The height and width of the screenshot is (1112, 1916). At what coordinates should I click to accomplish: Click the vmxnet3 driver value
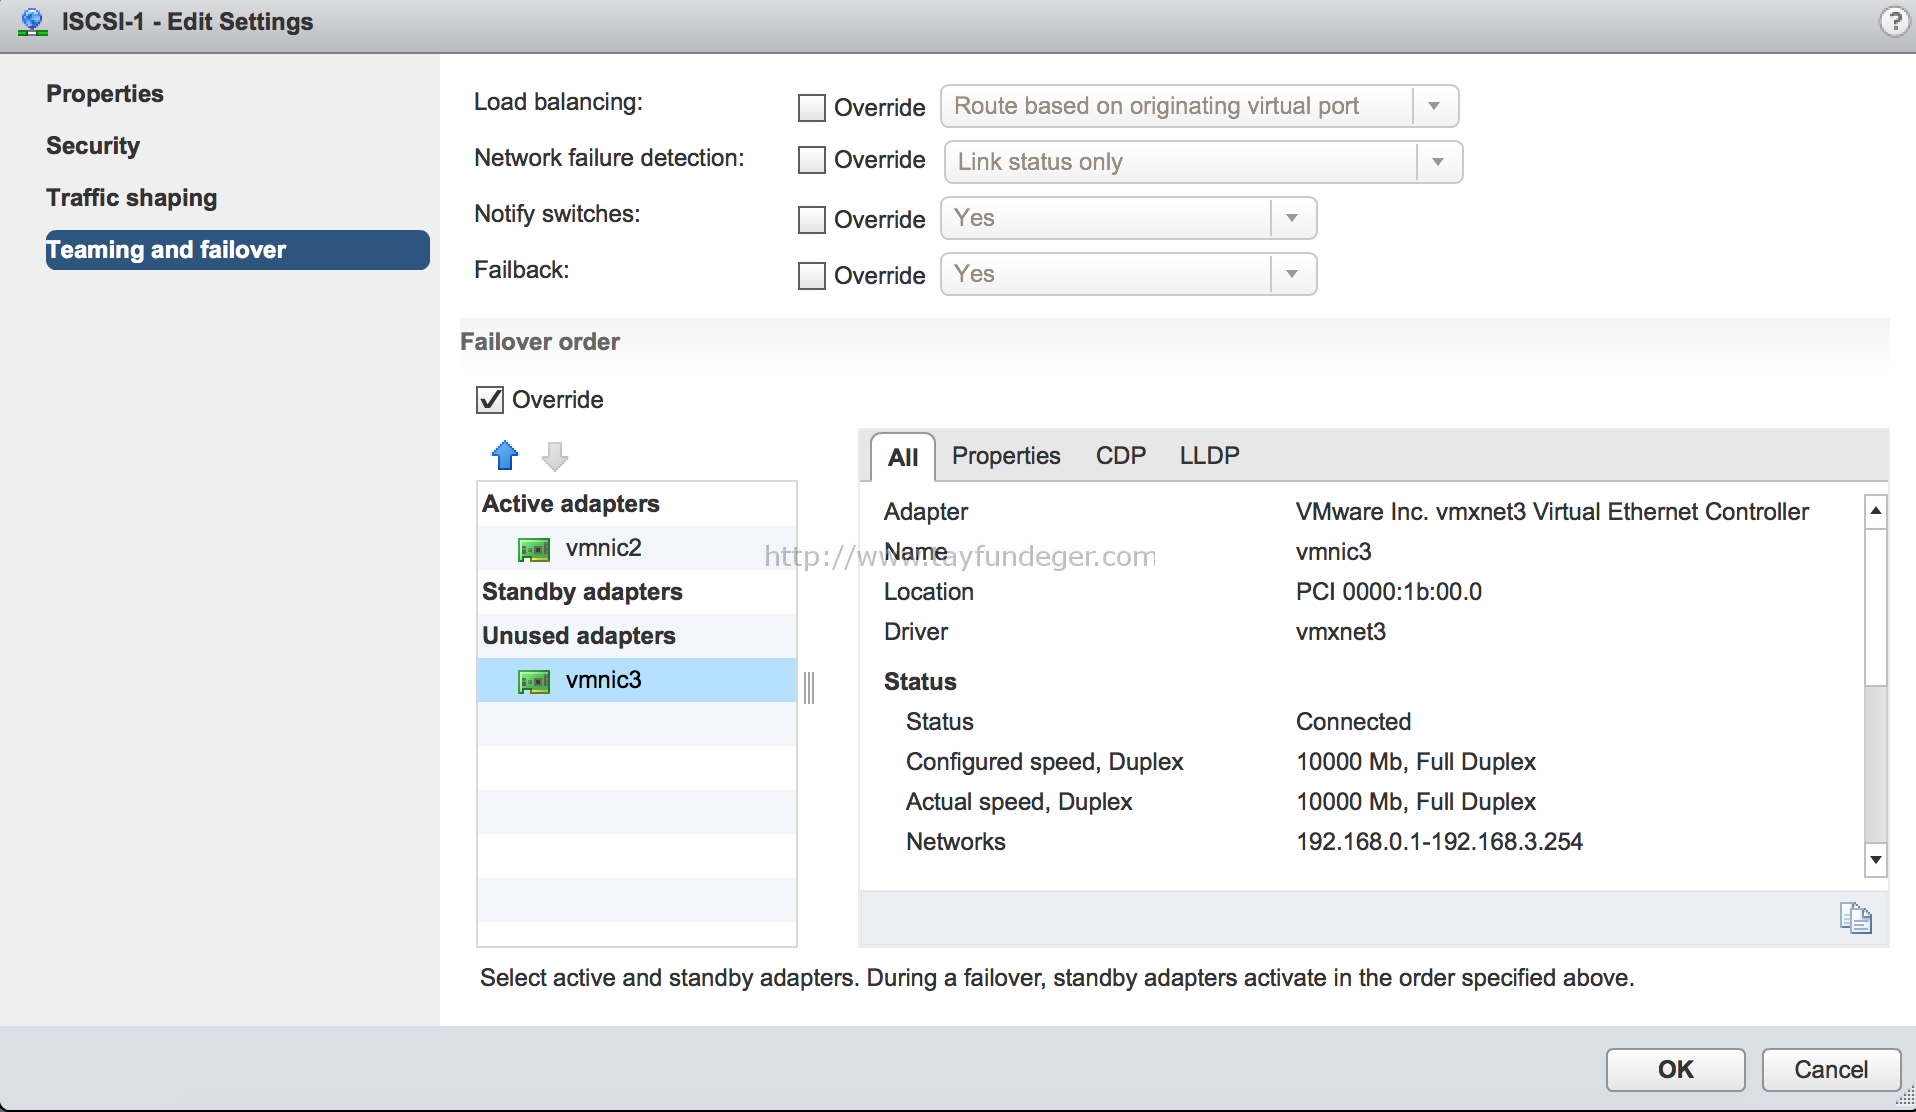[1341, 632]
